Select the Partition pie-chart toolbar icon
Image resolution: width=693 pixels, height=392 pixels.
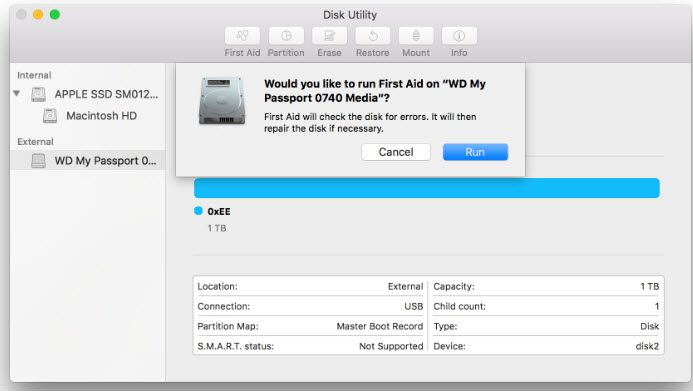click(x=286, y=36)
